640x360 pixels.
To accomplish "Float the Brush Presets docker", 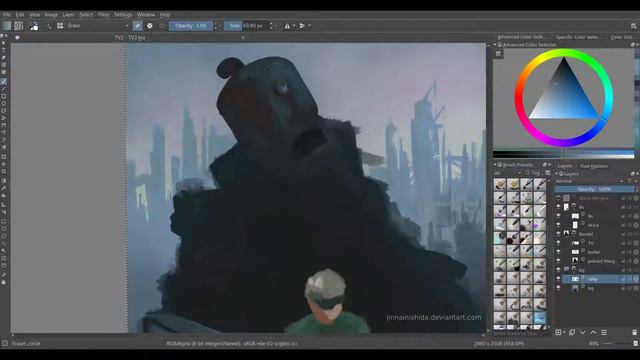I will [544, 165].
